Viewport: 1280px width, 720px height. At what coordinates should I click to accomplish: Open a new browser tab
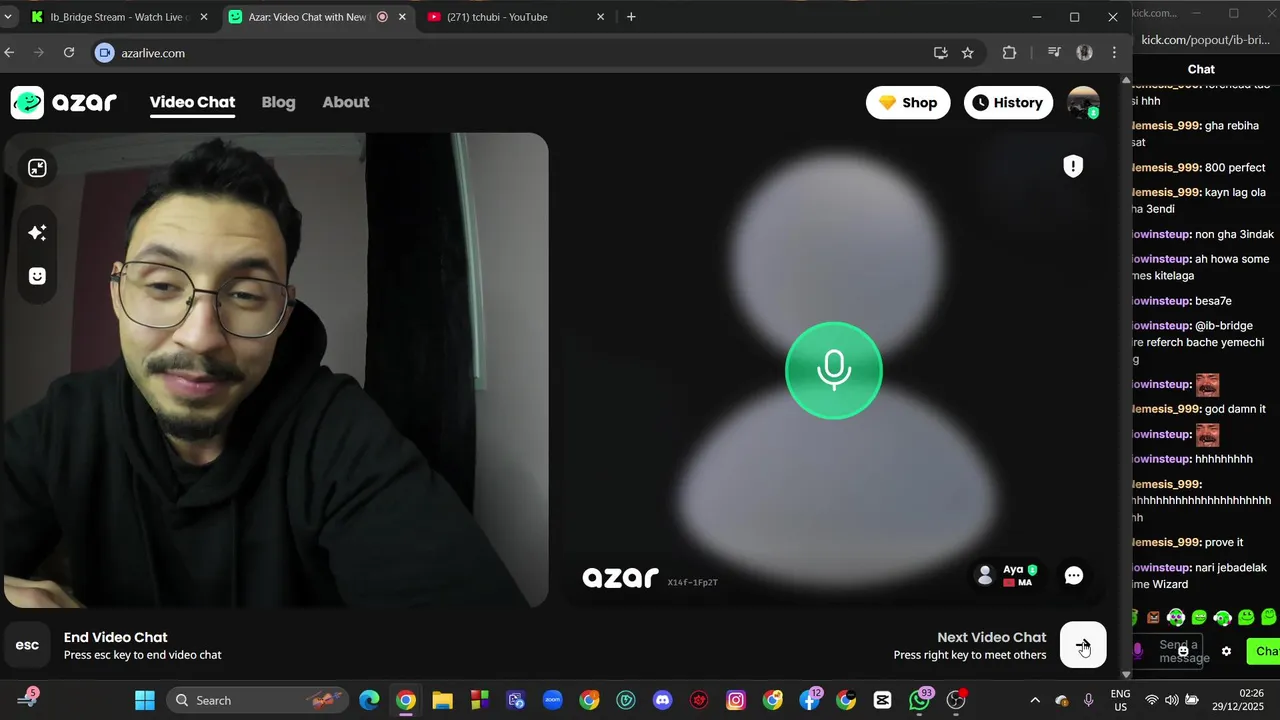[631, 17]
